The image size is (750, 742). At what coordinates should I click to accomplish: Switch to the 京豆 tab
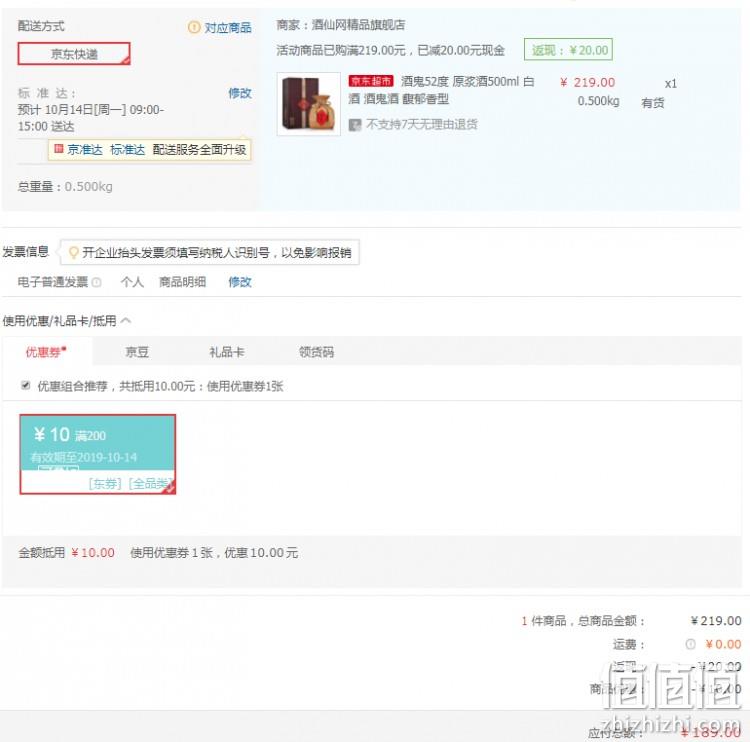point(137,352)
